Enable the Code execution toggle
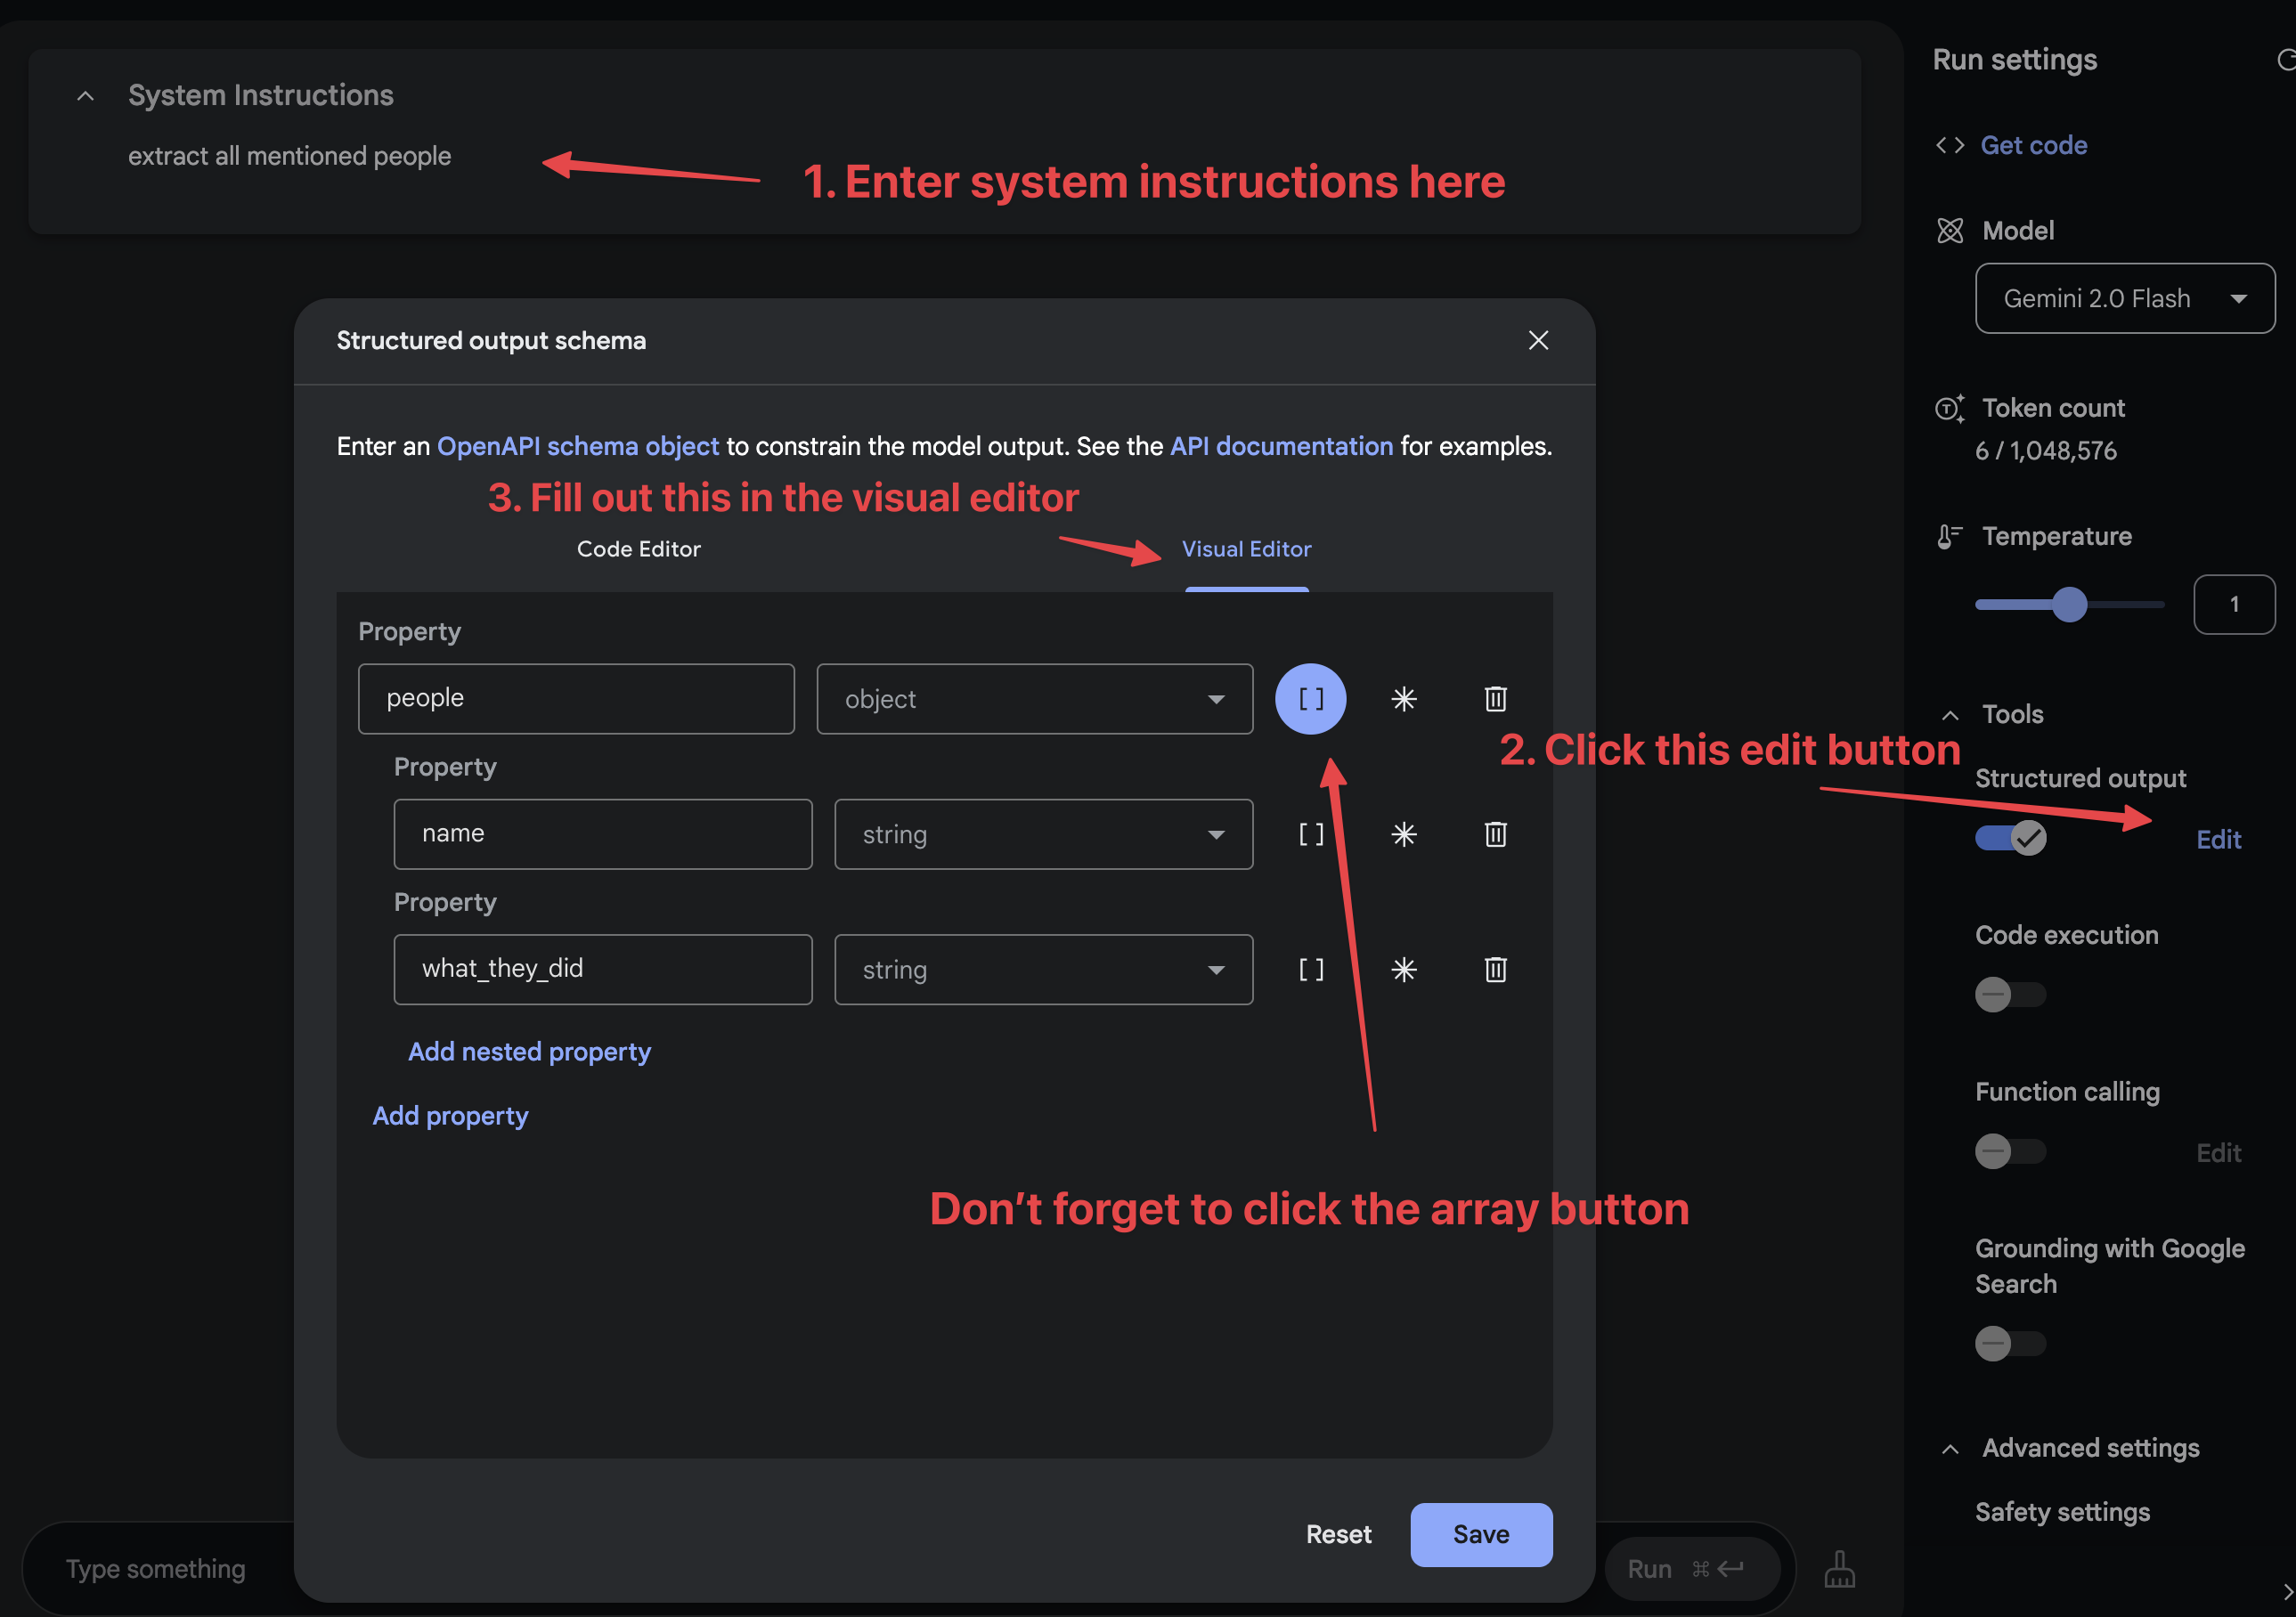Image resolution: width=2296 pixels, height=1617 pixels. coord(2010,994)
